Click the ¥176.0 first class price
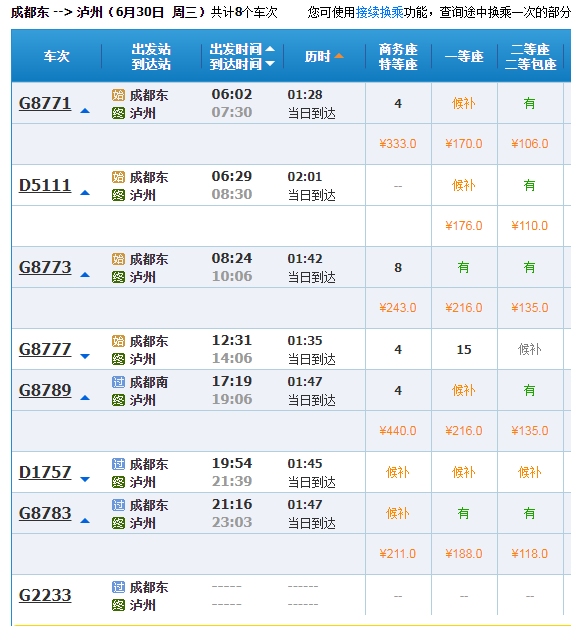Image resolution: width=571 pixels, height=626 pixels. [x=464, y=226]
